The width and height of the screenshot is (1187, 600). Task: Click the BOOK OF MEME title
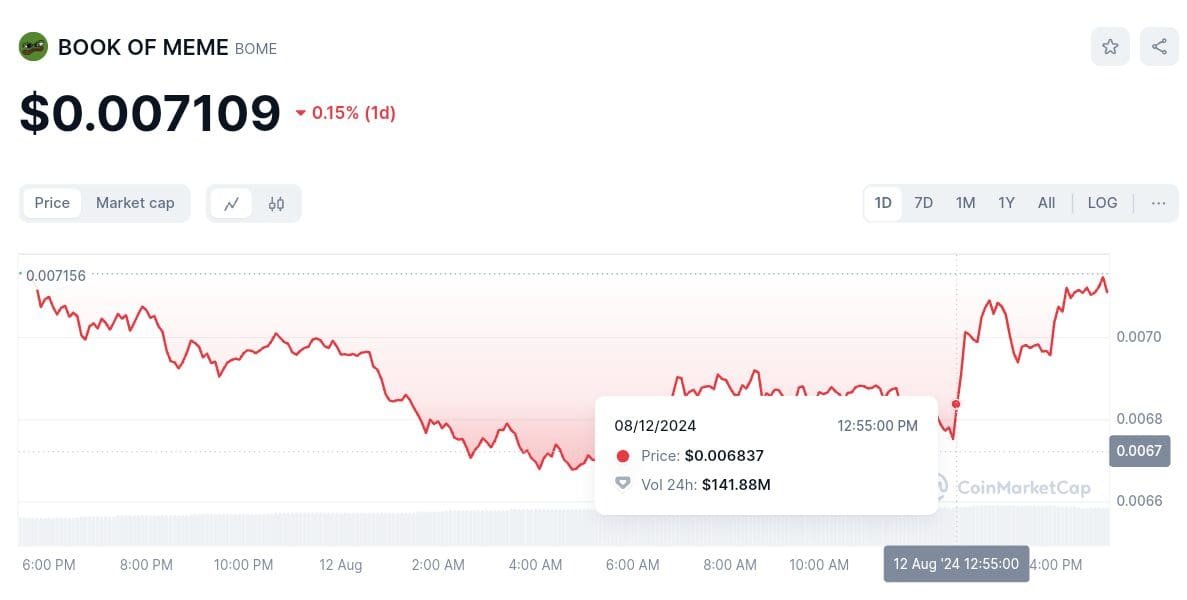click(143, 47)
